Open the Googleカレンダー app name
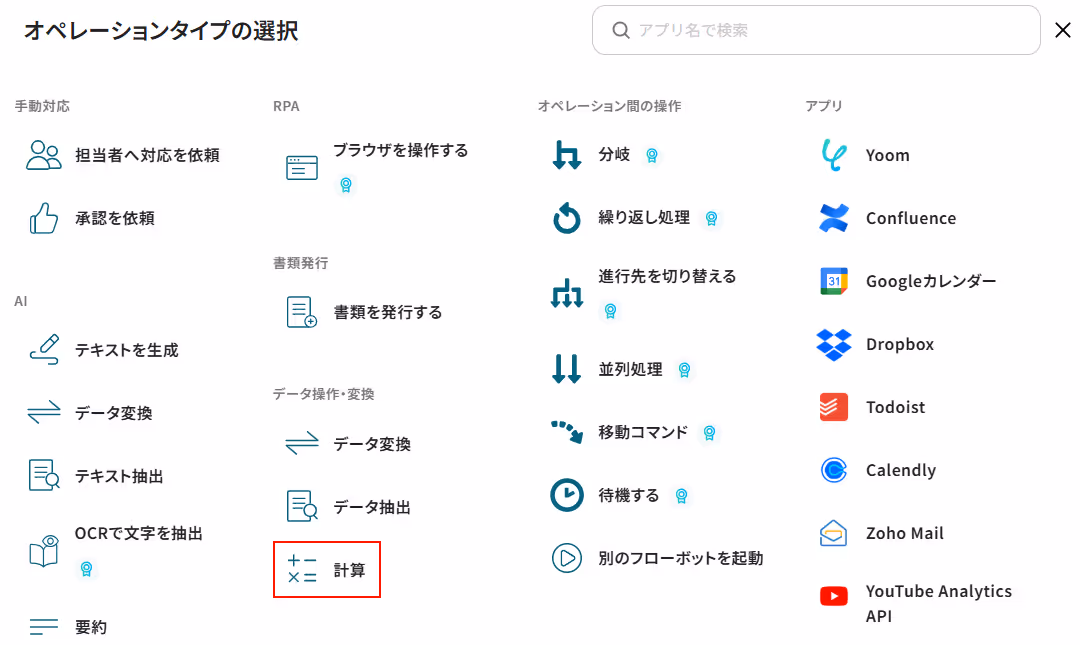 coord(931,281)
